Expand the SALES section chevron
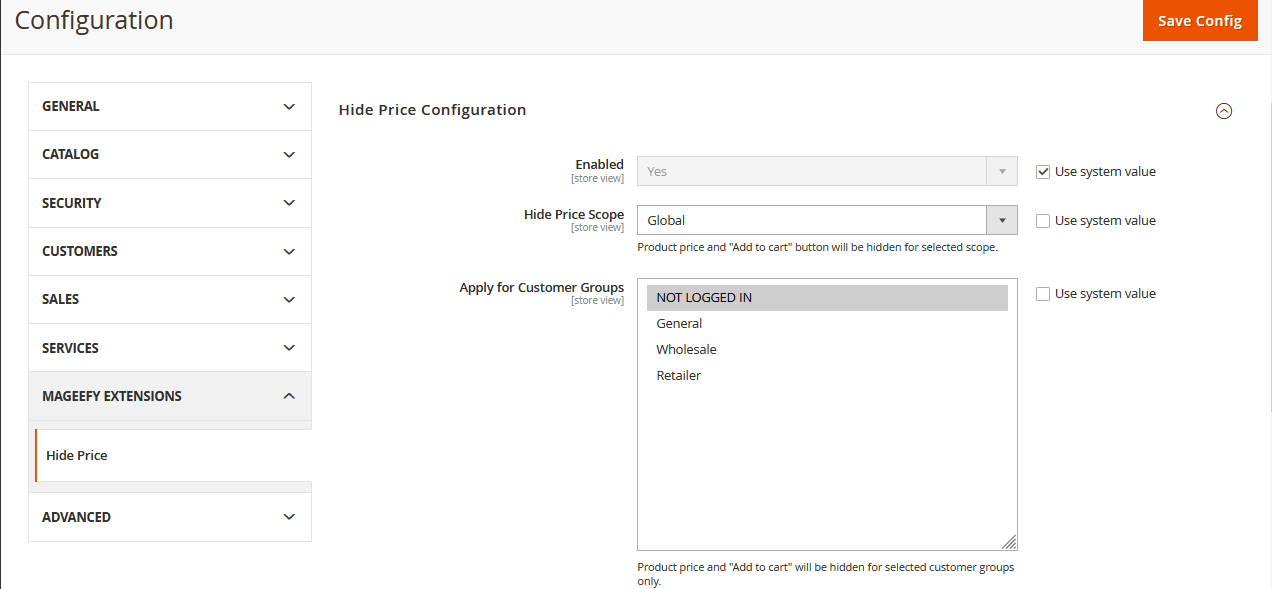This screenshot has height=589, width=1272. (x=289, y=299)
